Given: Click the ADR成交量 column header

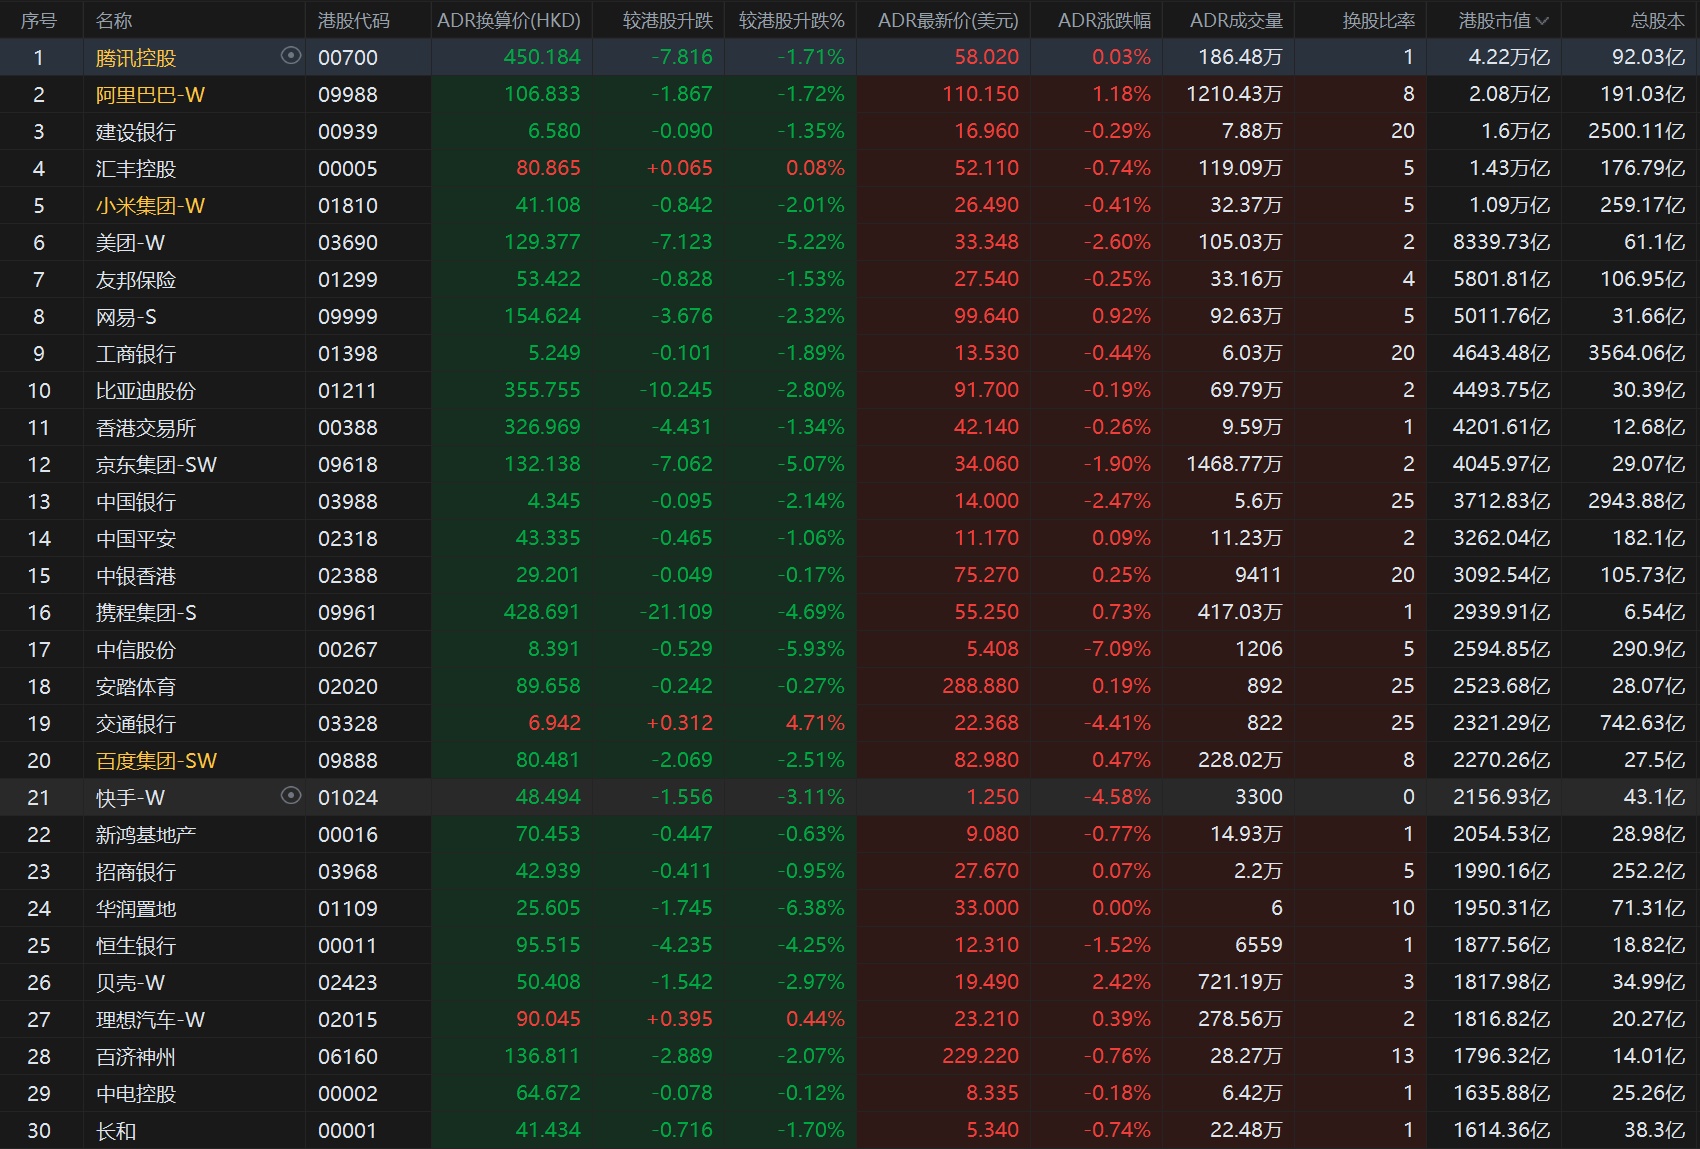Looking at the screenshot, I should pos(1236,21).
